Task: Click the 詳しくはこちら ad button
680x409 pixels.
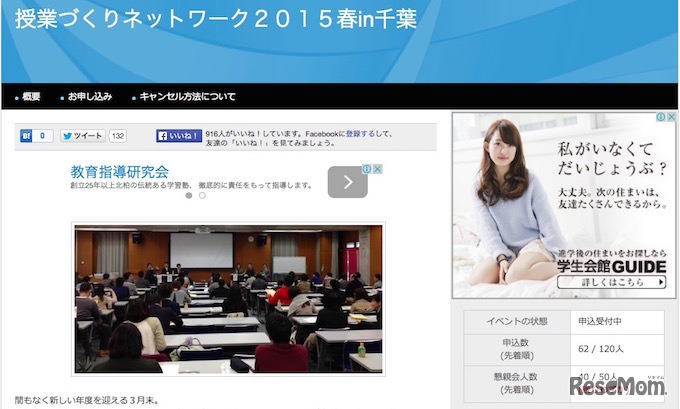Action: (612, 282)
